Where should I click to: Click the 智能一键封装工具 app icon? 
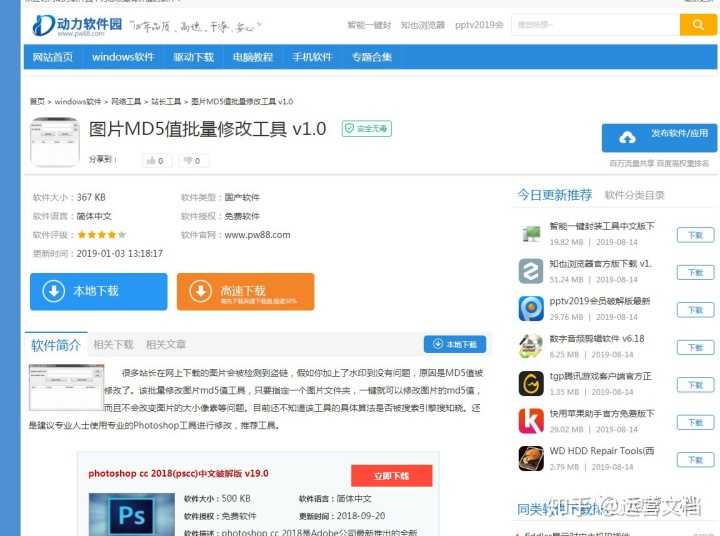[531, 234]
